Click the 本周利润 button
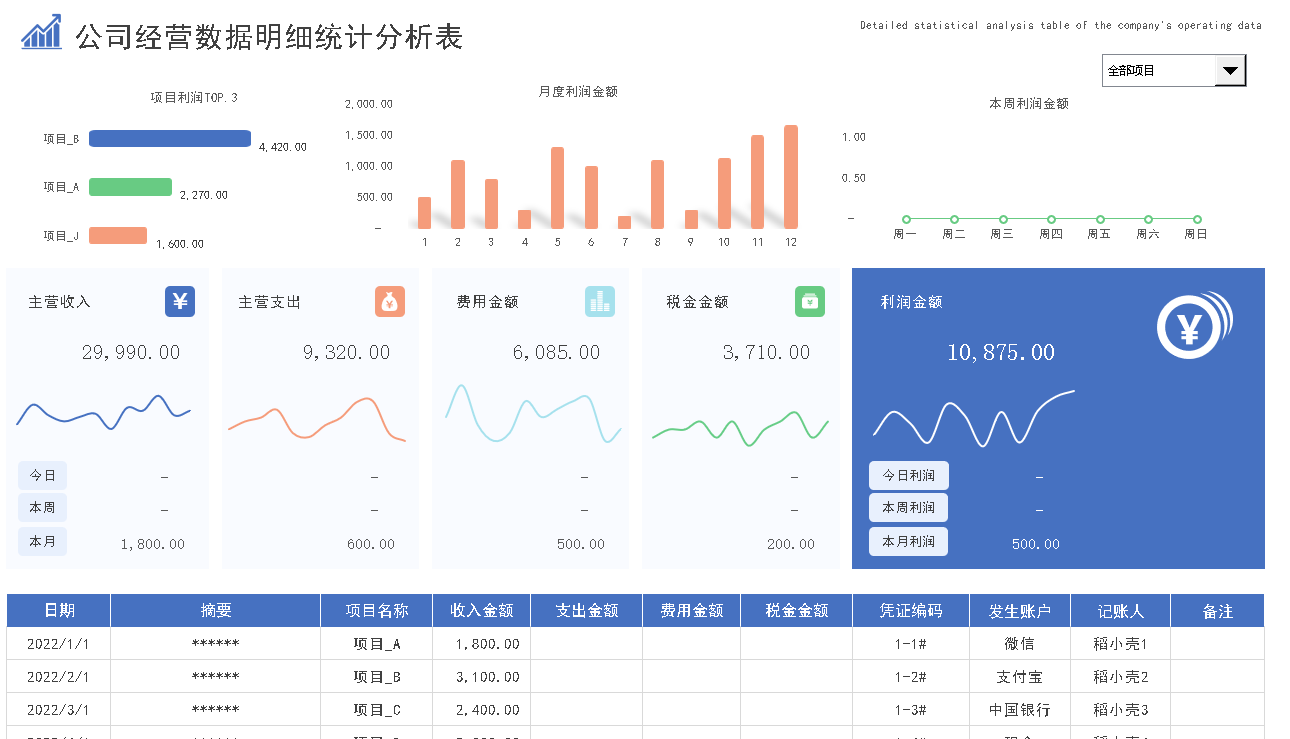 tap(908, 508)
